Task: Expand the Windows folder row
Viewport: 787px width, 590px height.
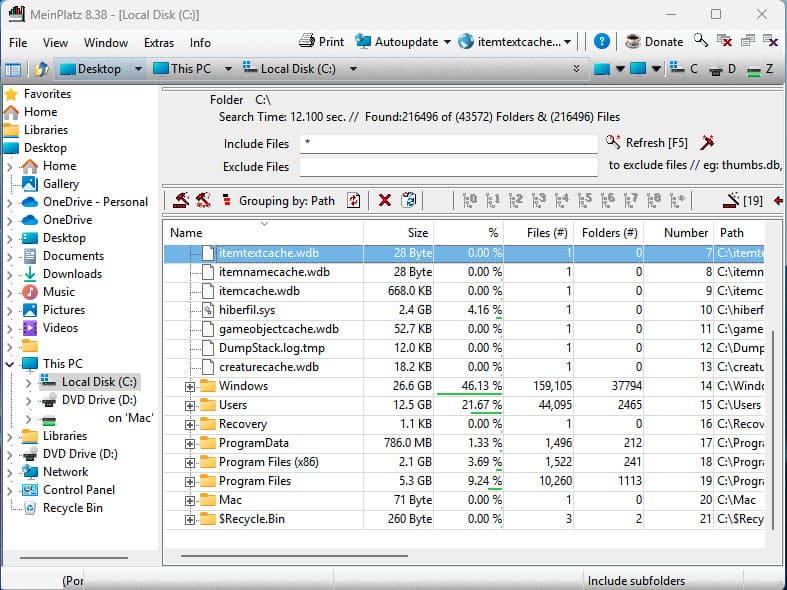Action: point(190,386)
